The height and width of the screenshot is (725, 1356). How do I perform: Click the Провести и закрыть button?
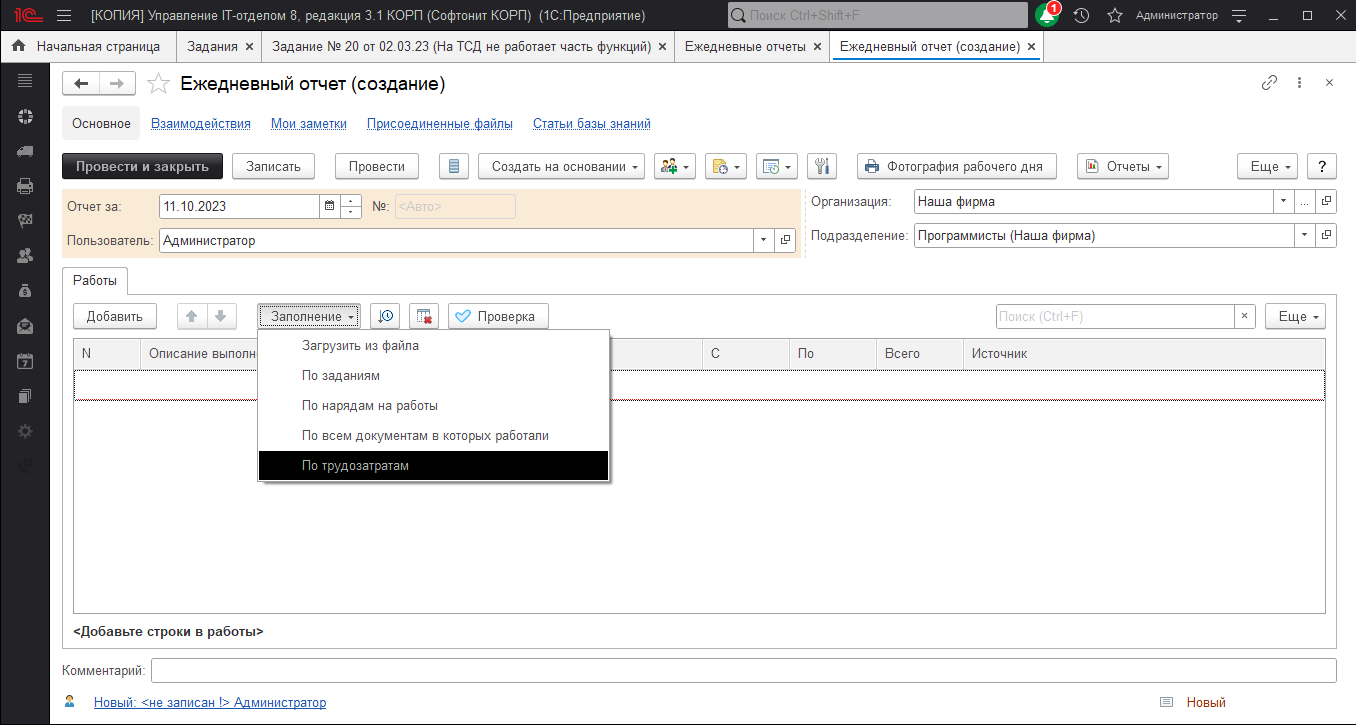click(142, 167)
